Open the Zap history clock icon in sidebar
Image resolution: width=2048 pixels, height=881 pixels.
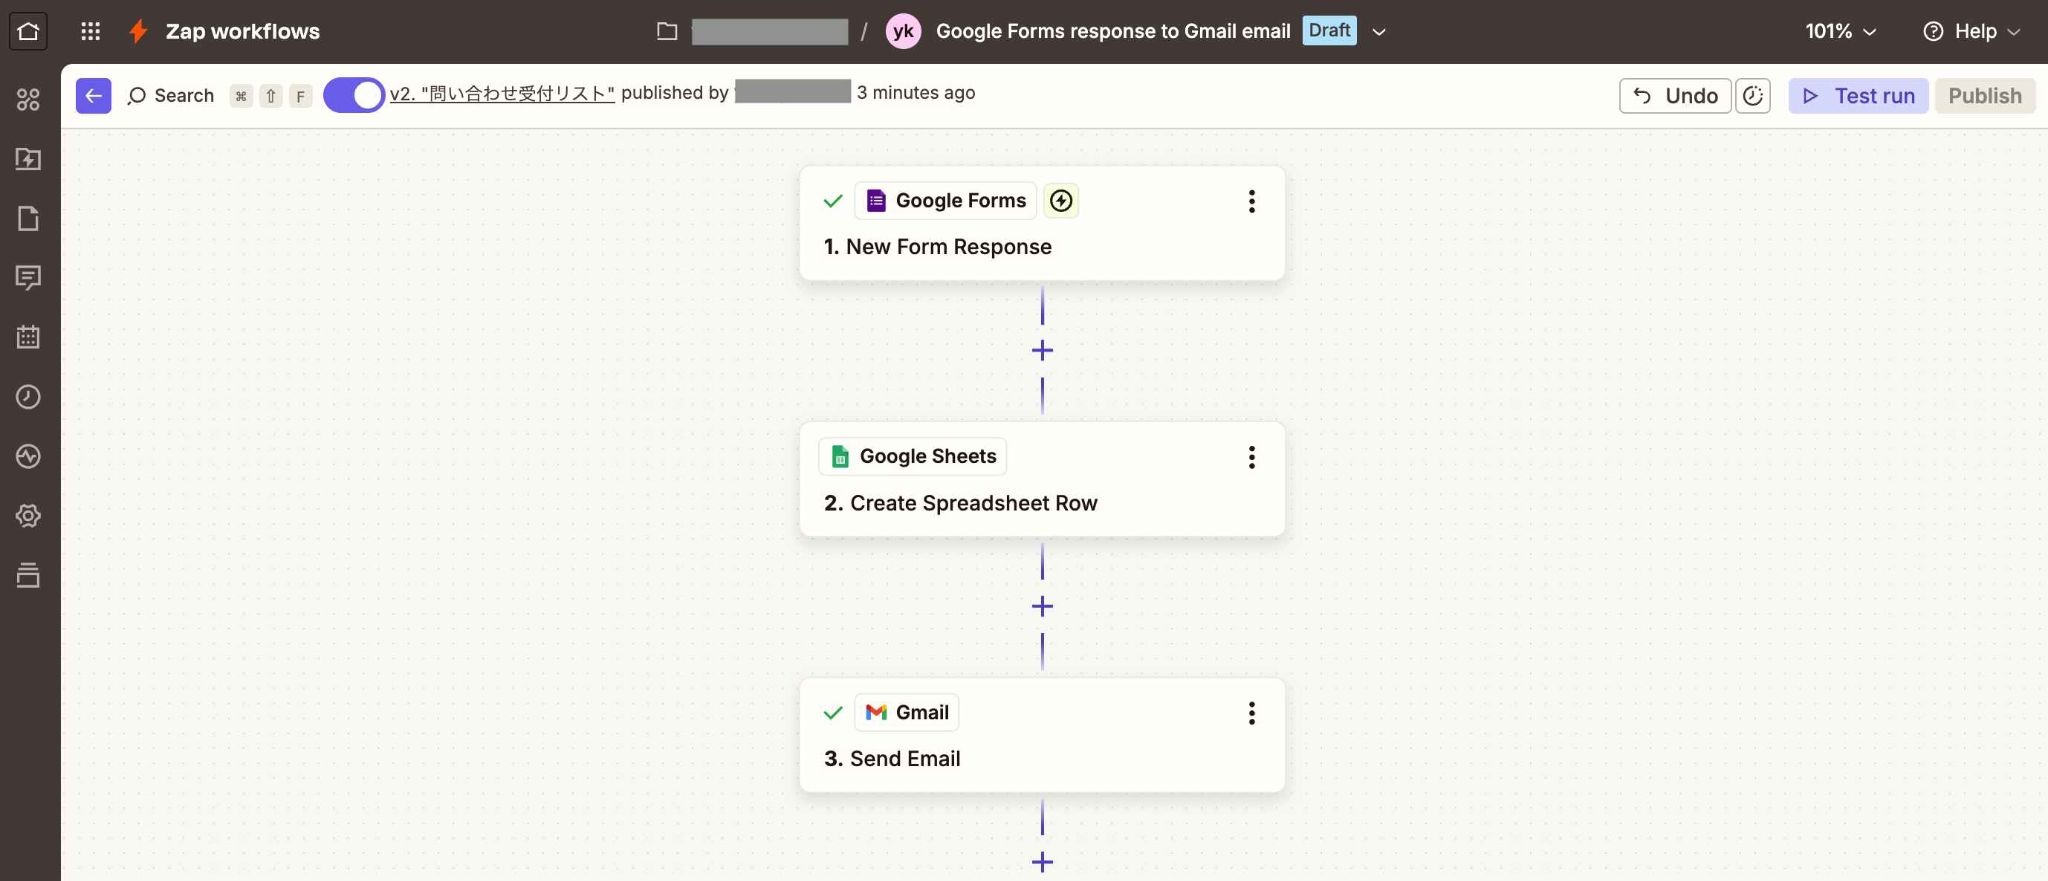28,397
